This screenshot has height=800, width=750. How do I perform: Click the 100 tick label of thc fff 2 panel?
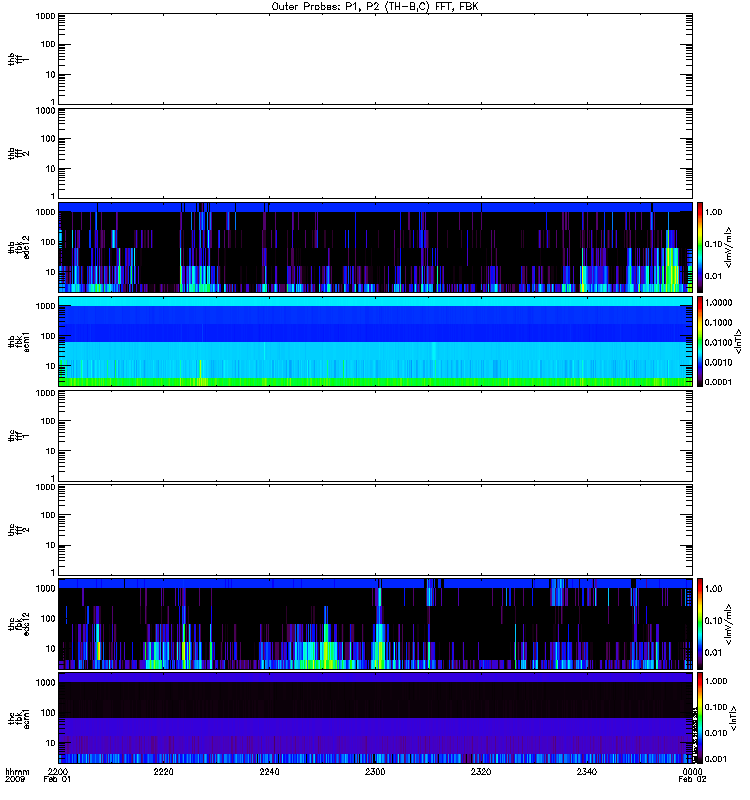coord(47,515)
